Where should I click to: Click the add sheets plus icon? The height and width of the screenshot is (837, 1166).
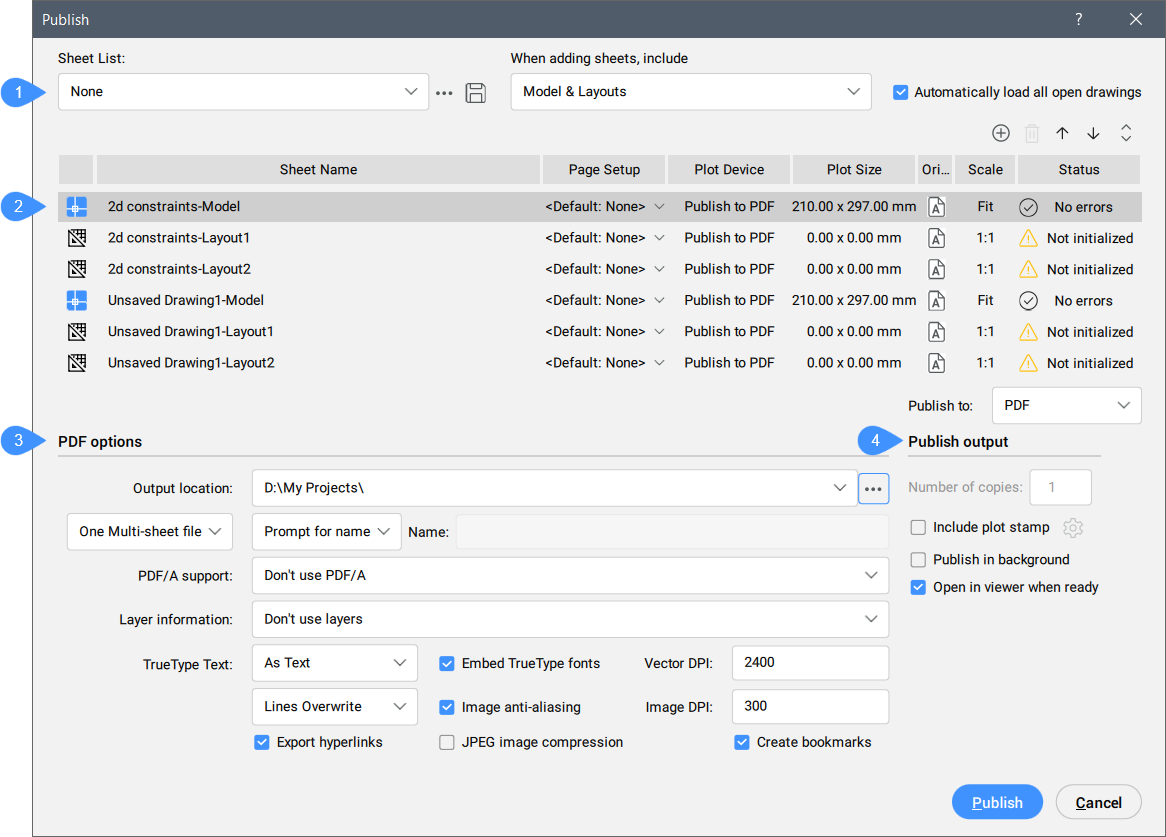coord(1000,133)
